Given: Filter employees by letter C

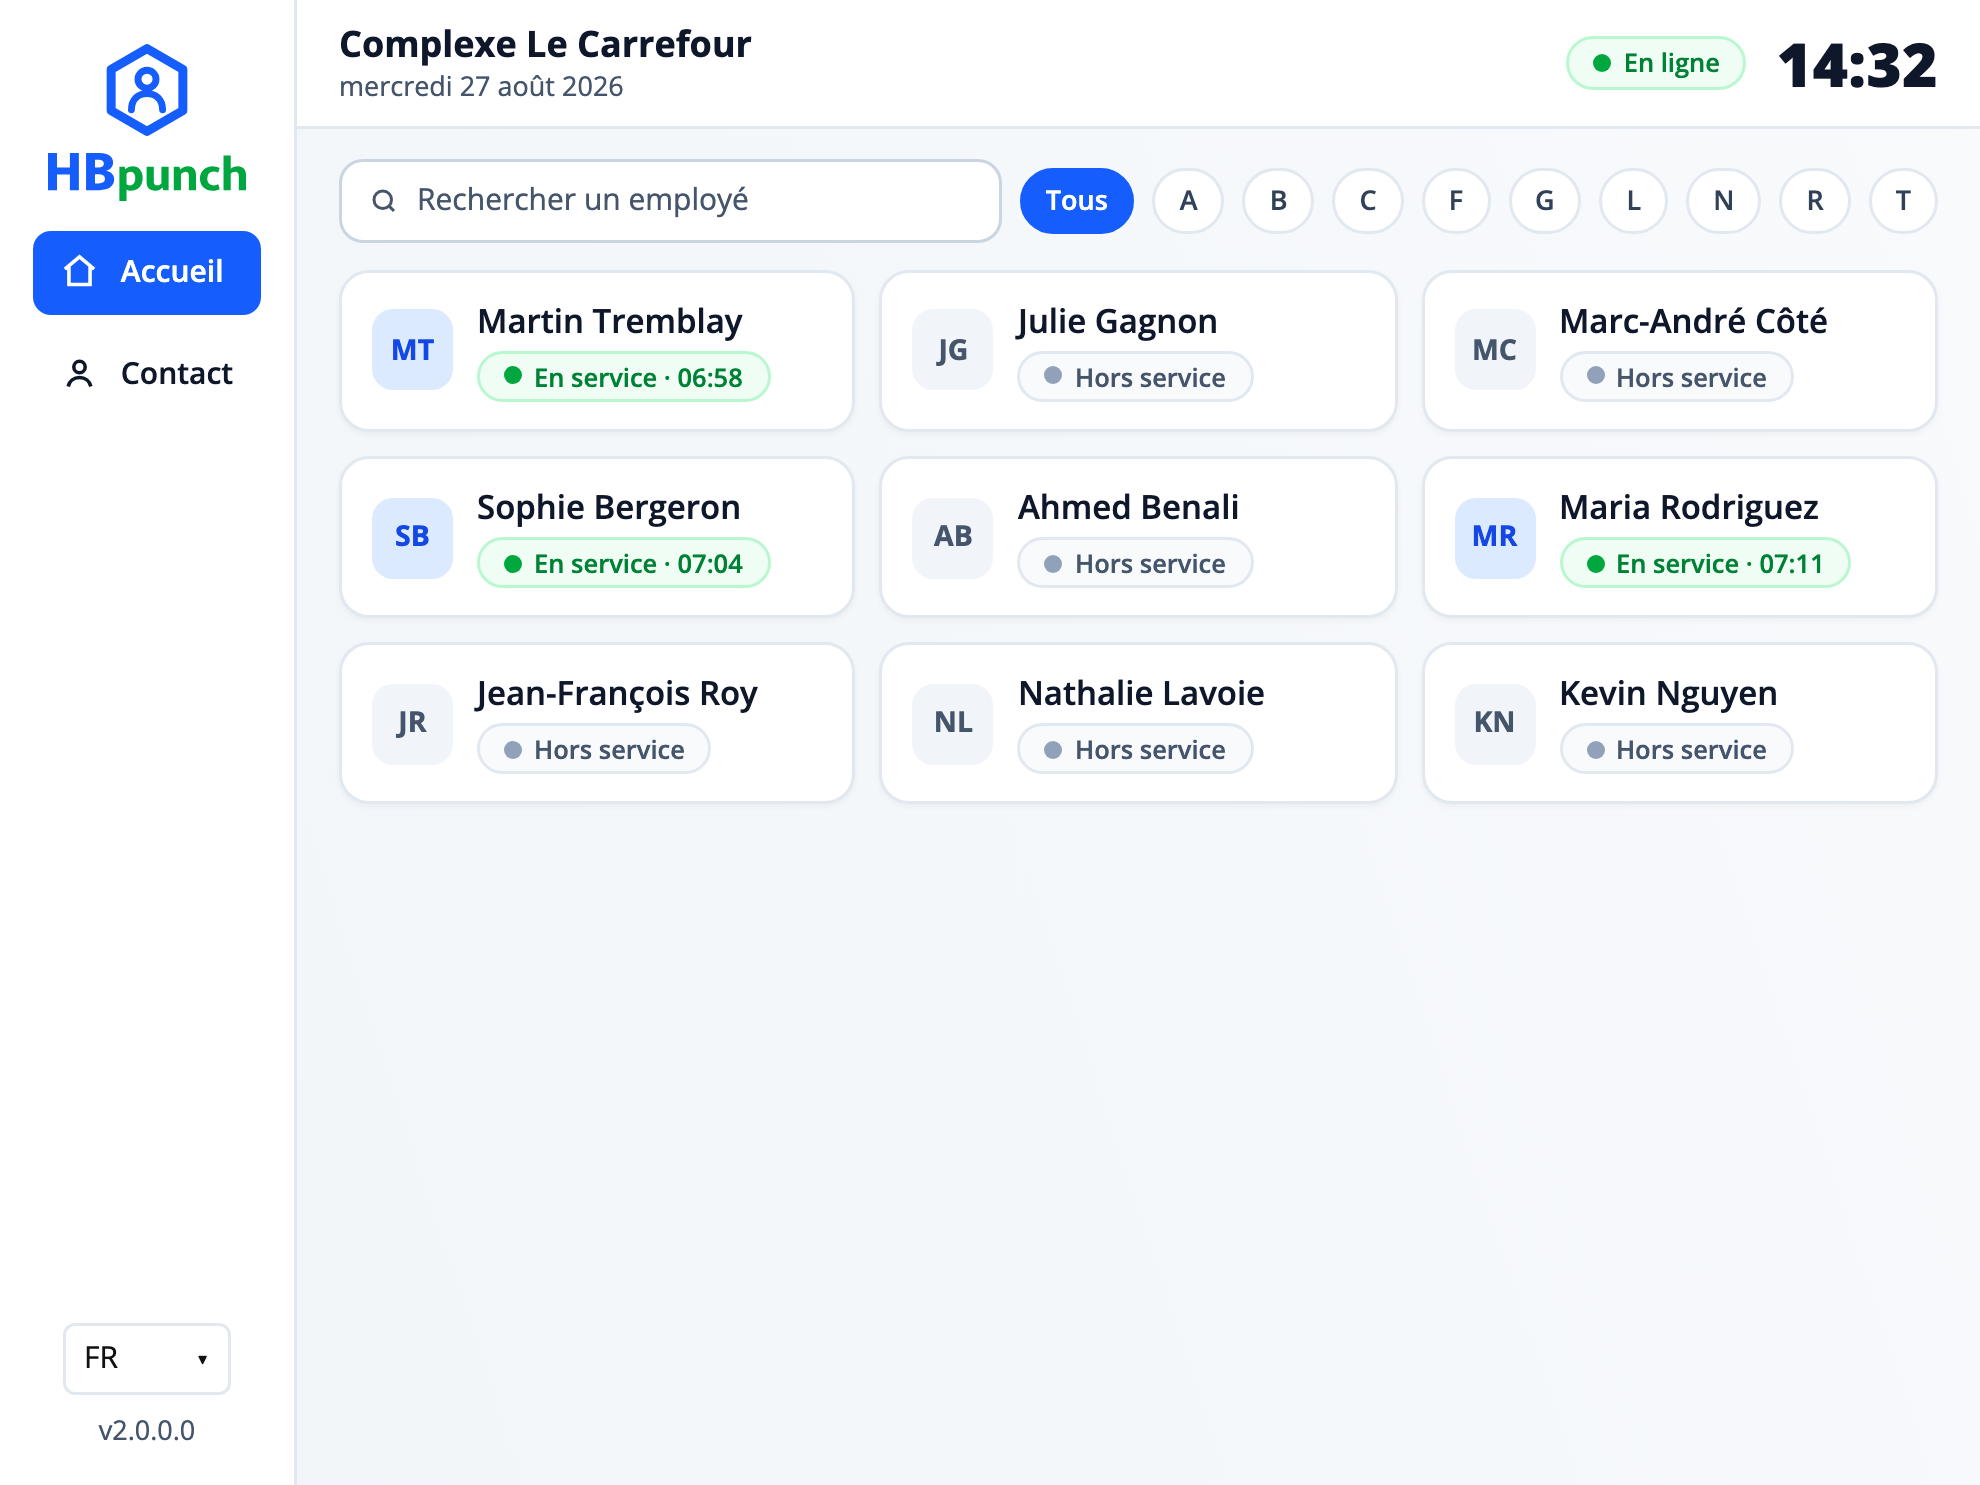Looking at the screenshot, I should tap(1368, 201).
